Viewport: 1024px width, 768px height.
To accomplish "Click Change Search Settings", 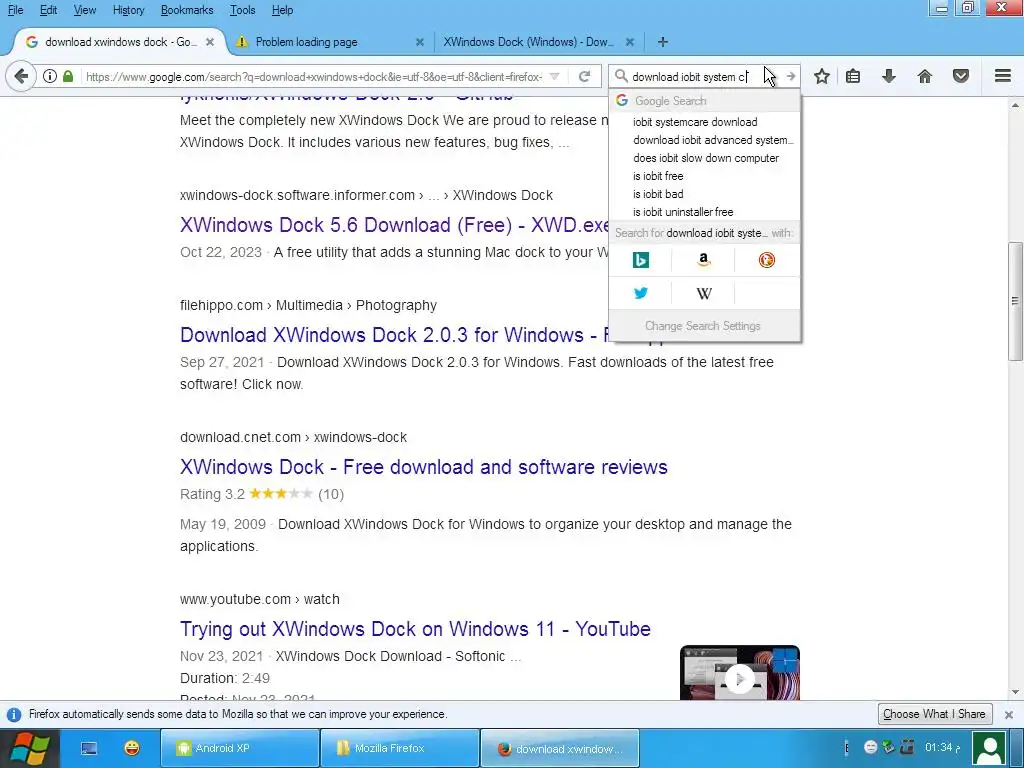I will (x=704, y=325).
